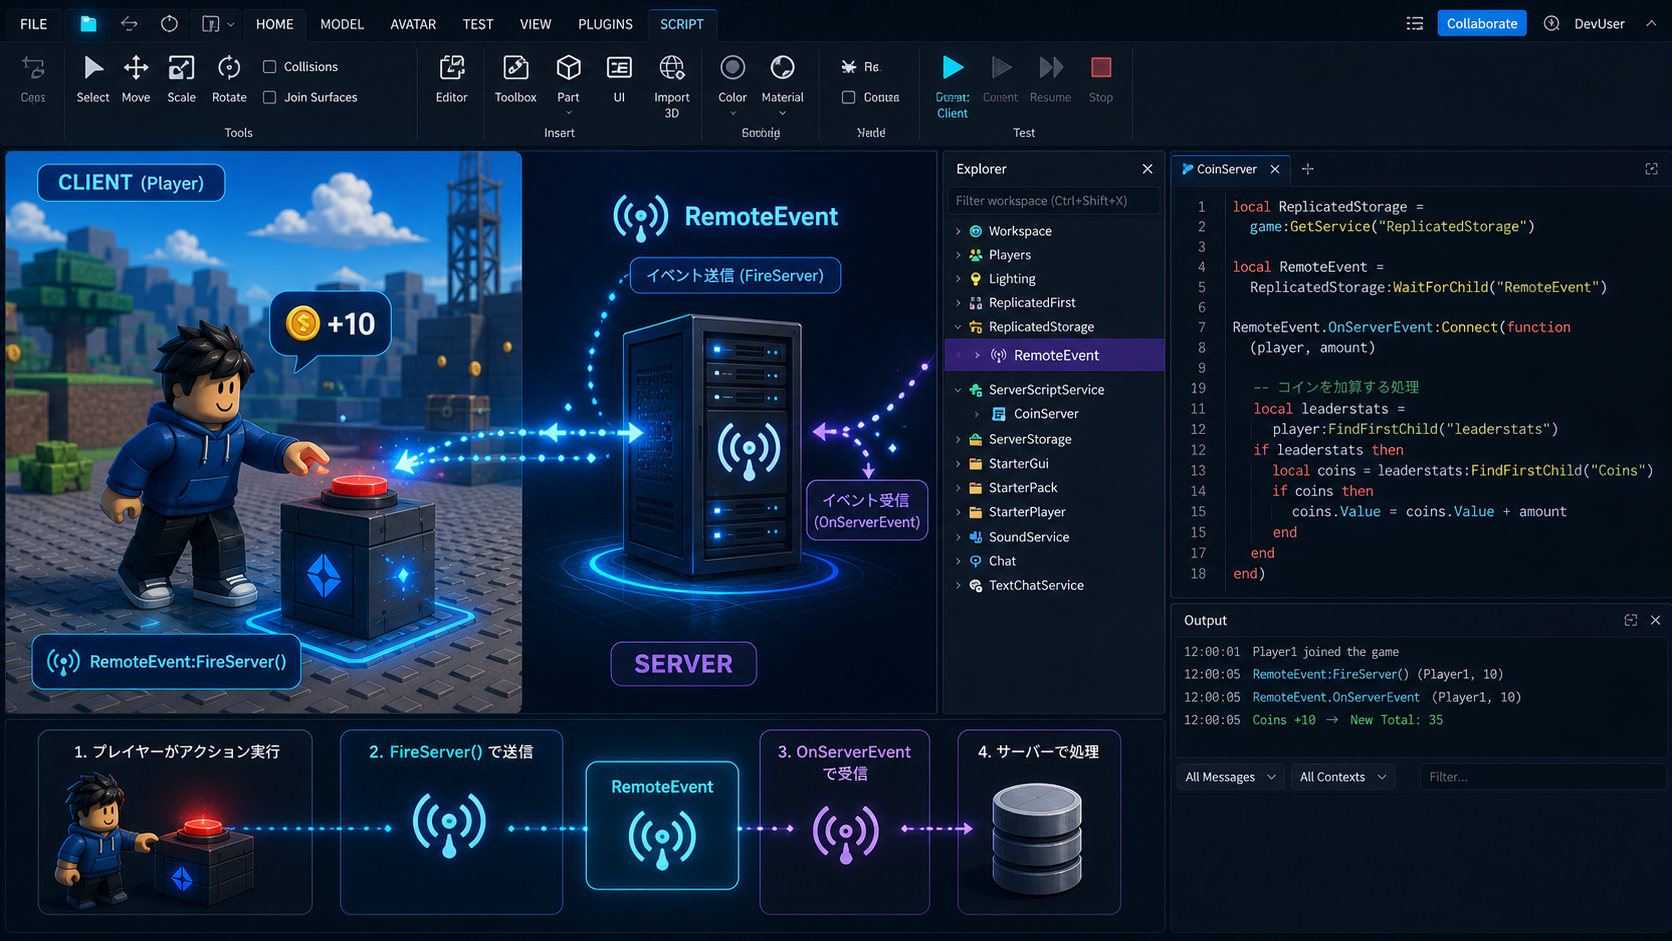Maximize the Output panel
Screen dimensions: 1672x941
pos(1630,620)
